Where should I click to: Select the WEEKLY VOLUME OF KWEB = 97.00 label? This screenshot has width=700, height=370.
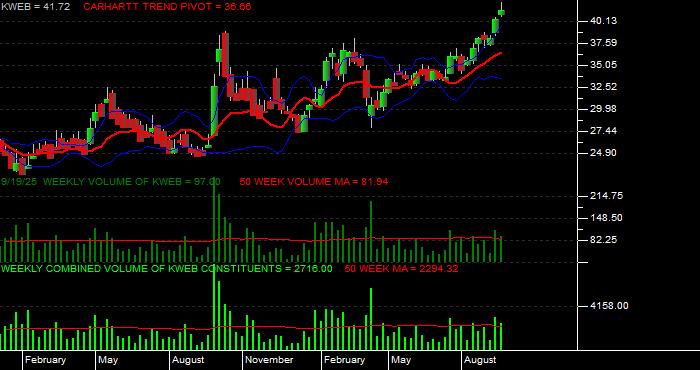[x=131, y=182]
